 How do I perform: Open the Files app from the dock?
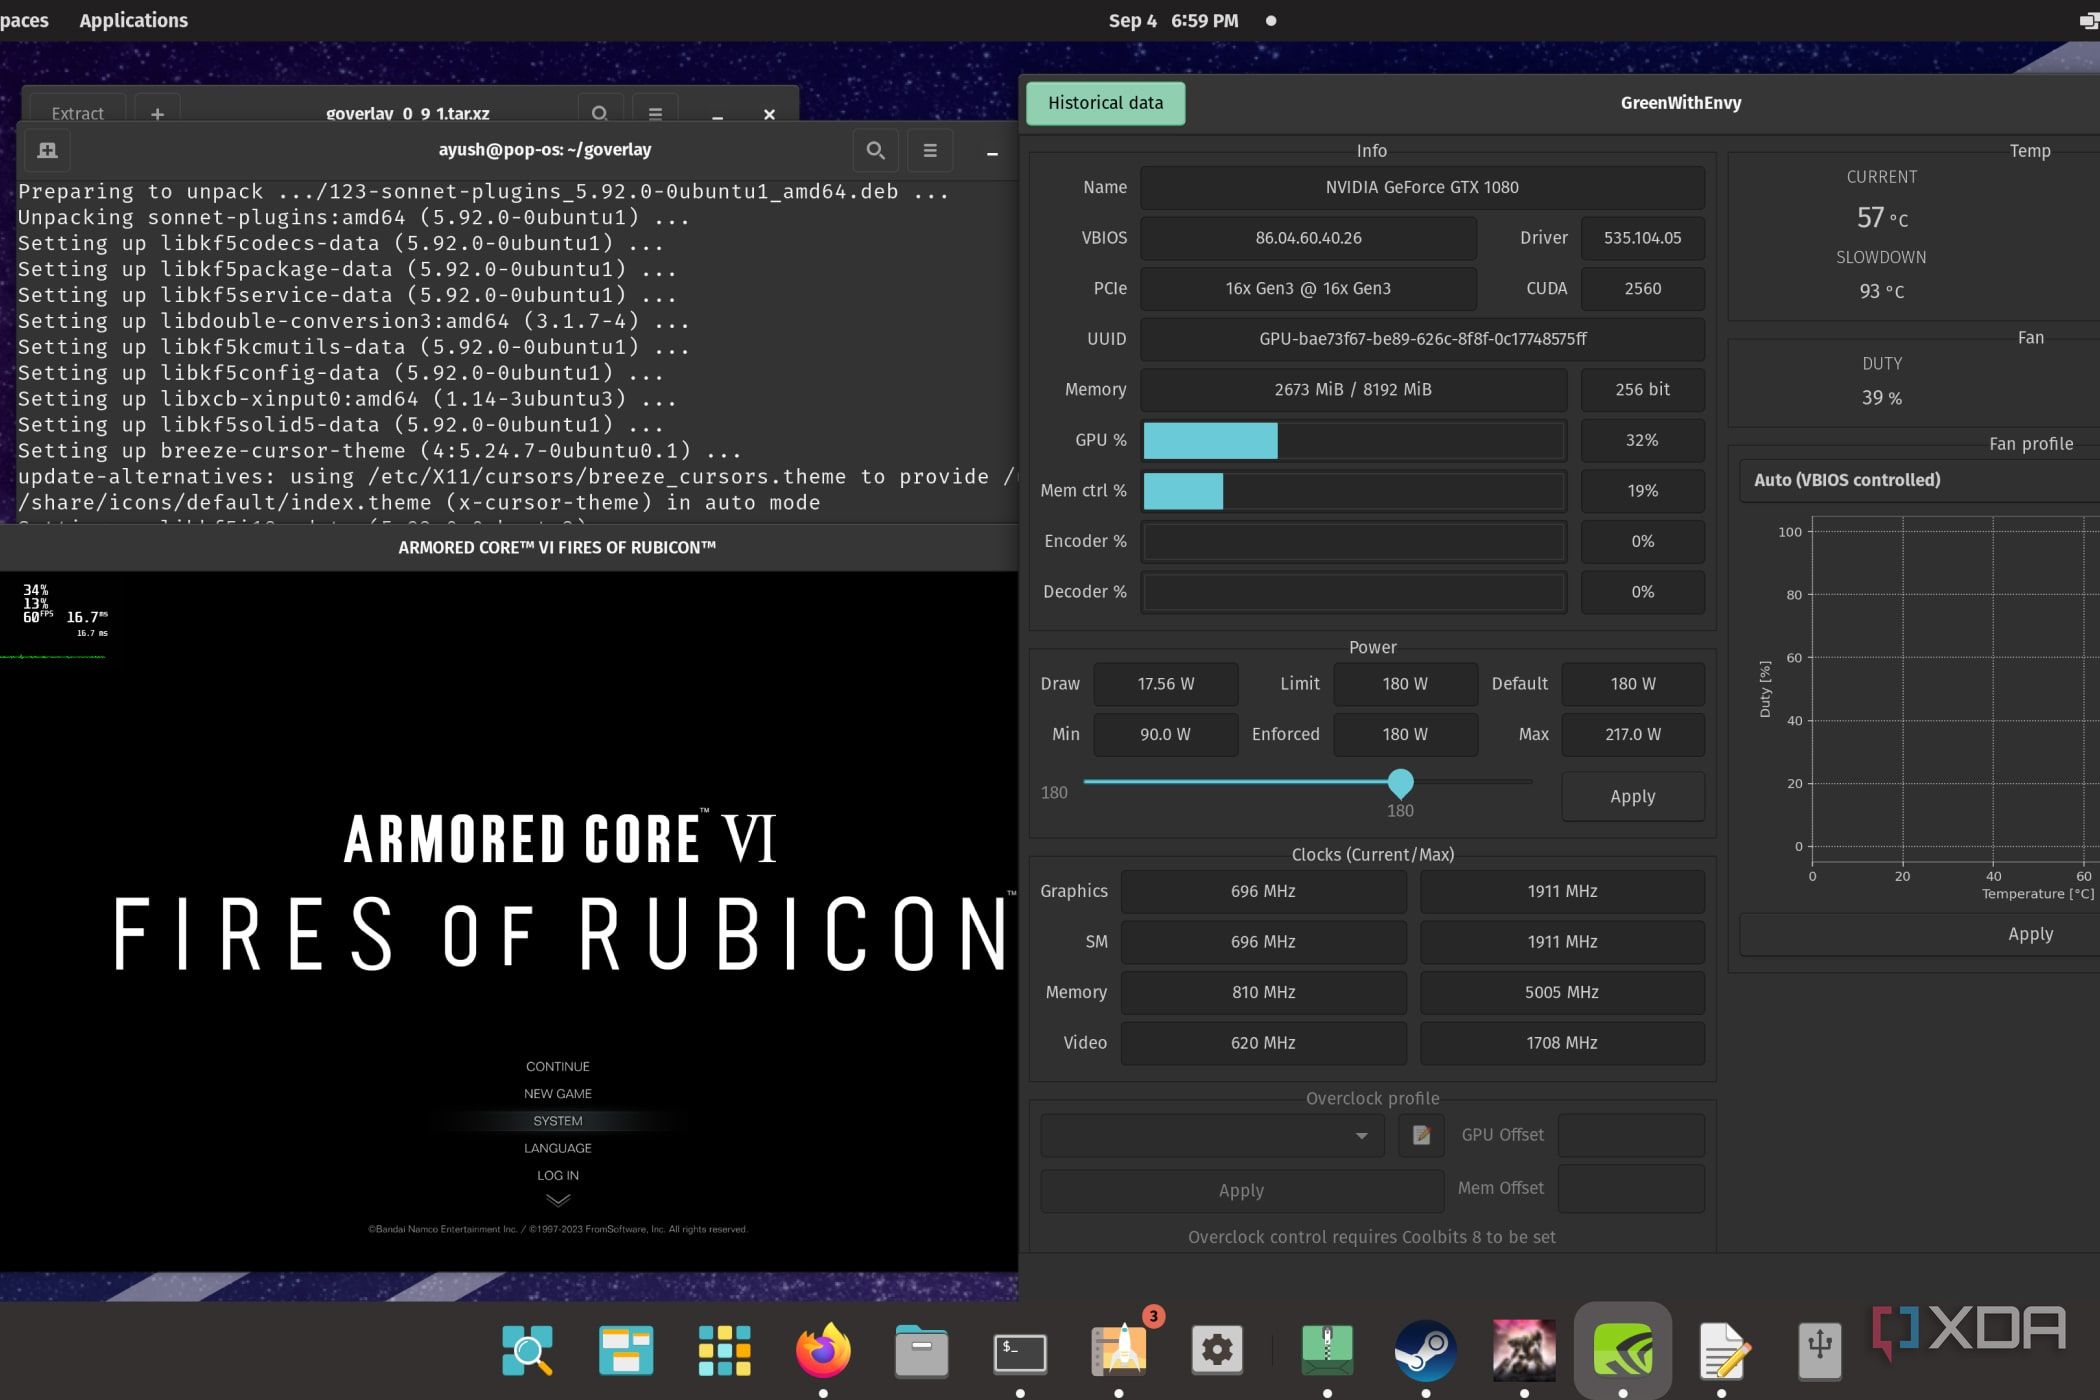click(x=921, y=1350)
